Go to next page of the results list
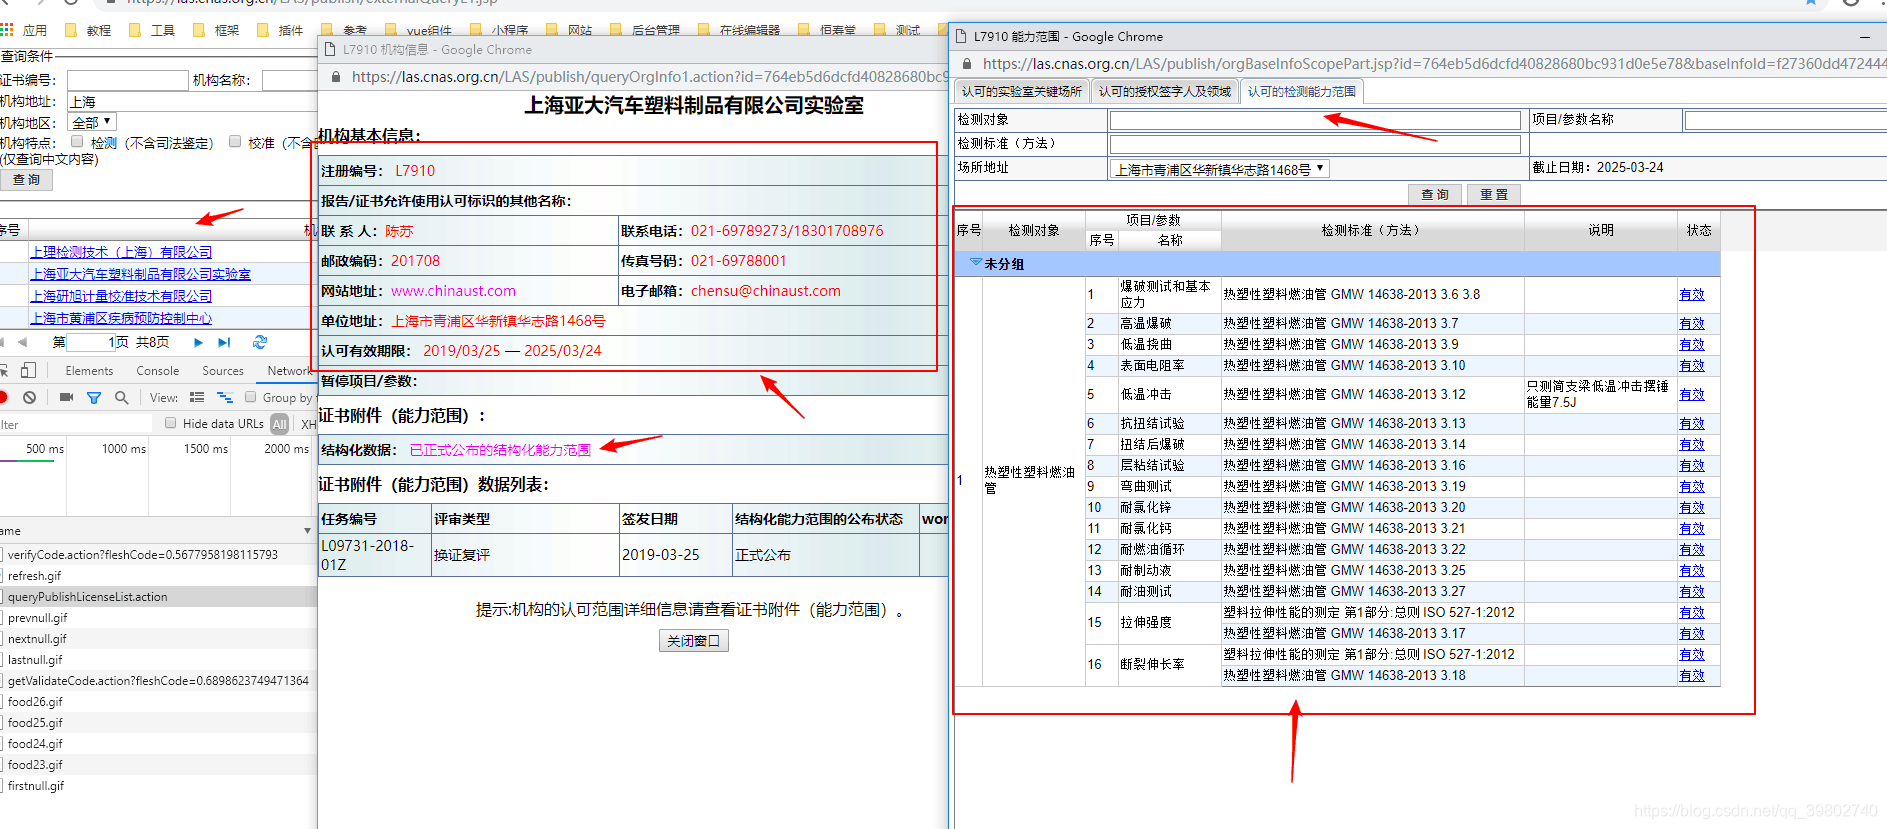The width and height of the screenshot is (1887, 829). tap(198, 342)
